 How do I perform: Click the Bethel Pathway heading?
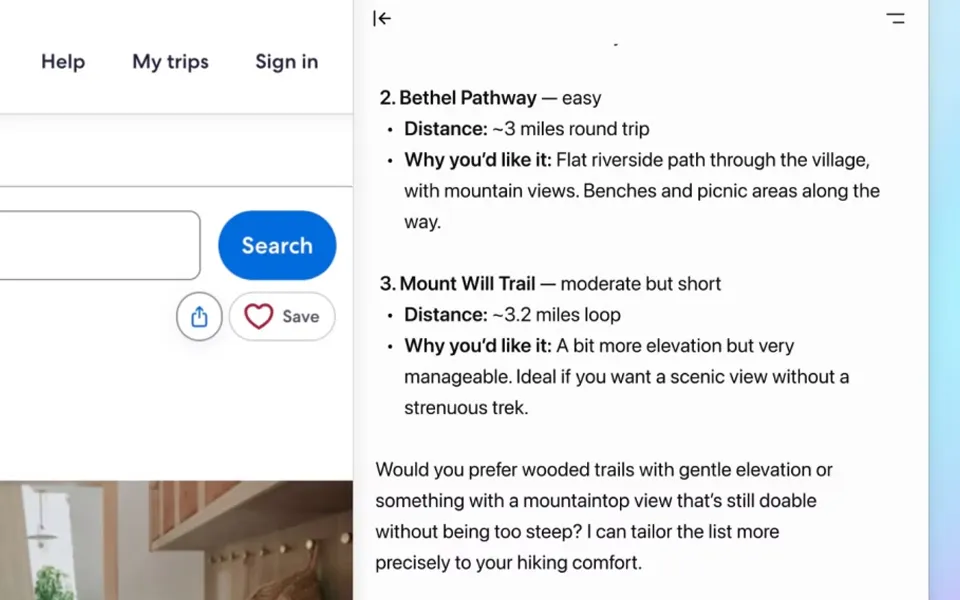coord(467,98)
